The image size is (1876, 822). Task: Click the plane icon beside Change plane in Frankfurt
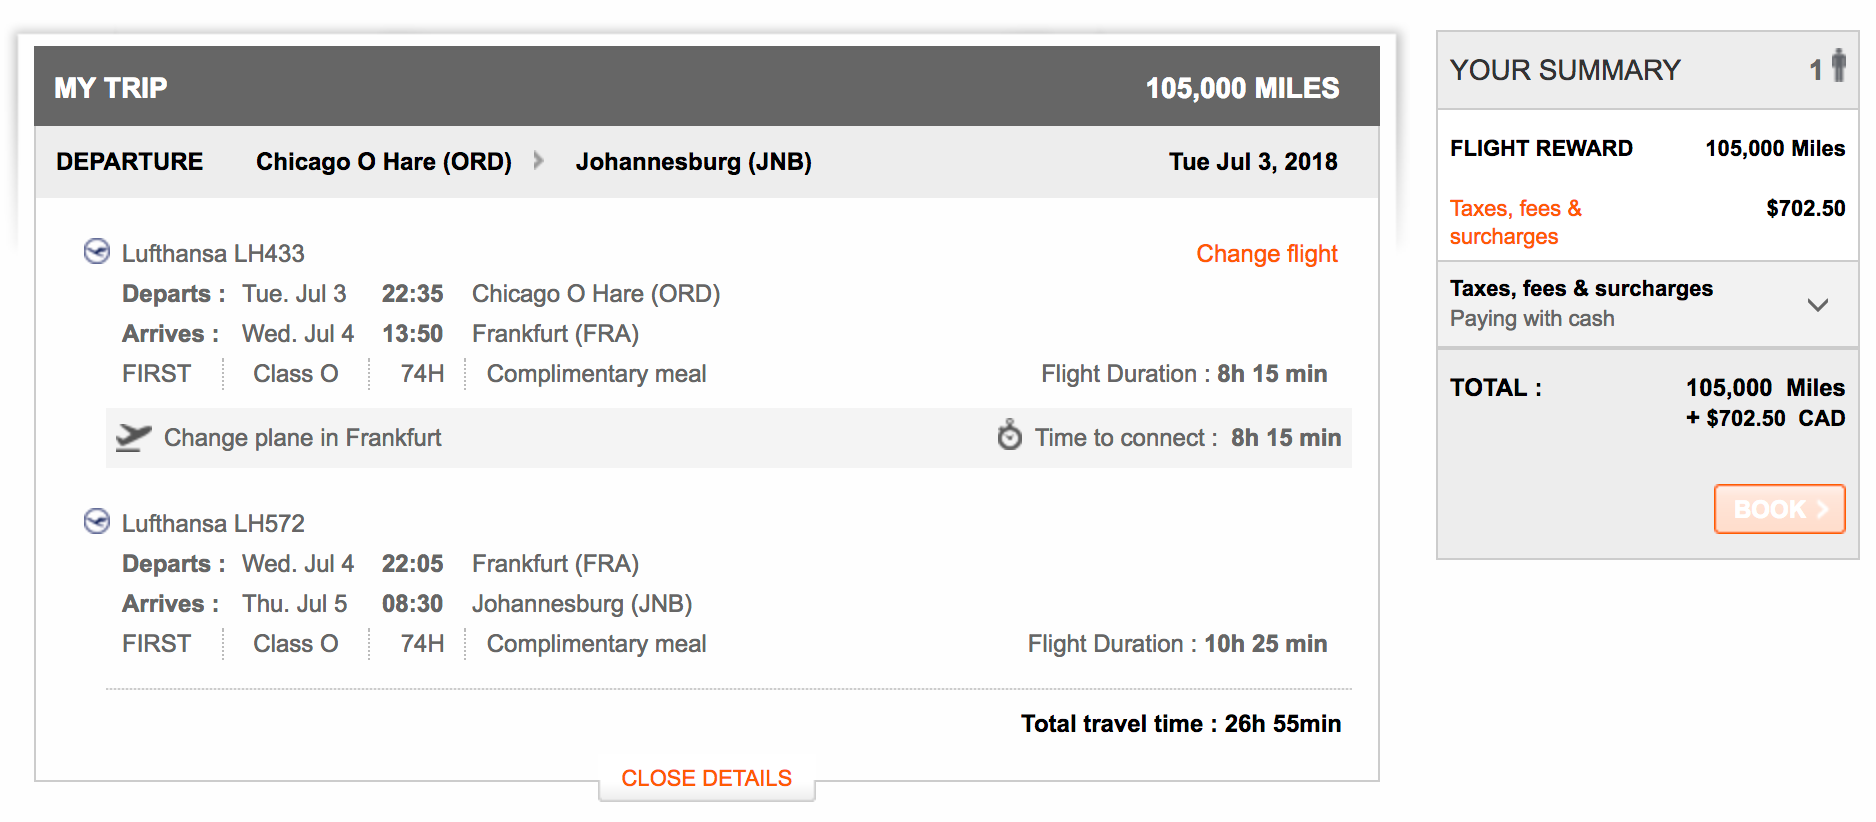pyautogui.click(x=133, y=437)
